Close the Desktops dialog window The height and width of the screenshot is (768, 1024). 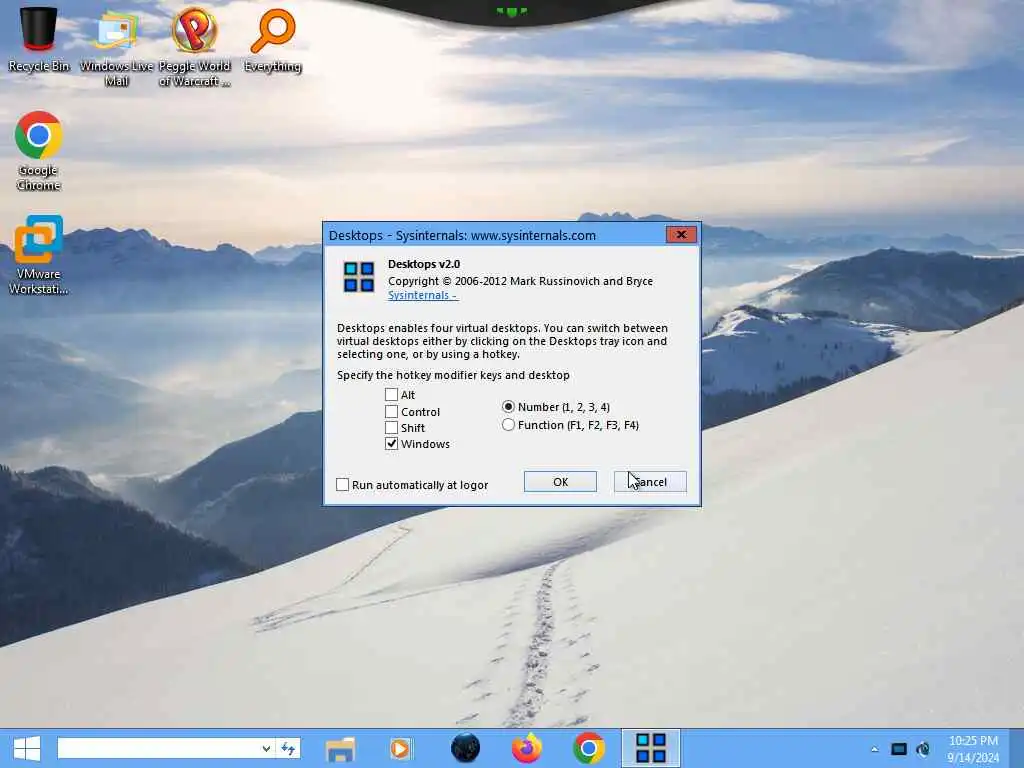tap(681, 234)
